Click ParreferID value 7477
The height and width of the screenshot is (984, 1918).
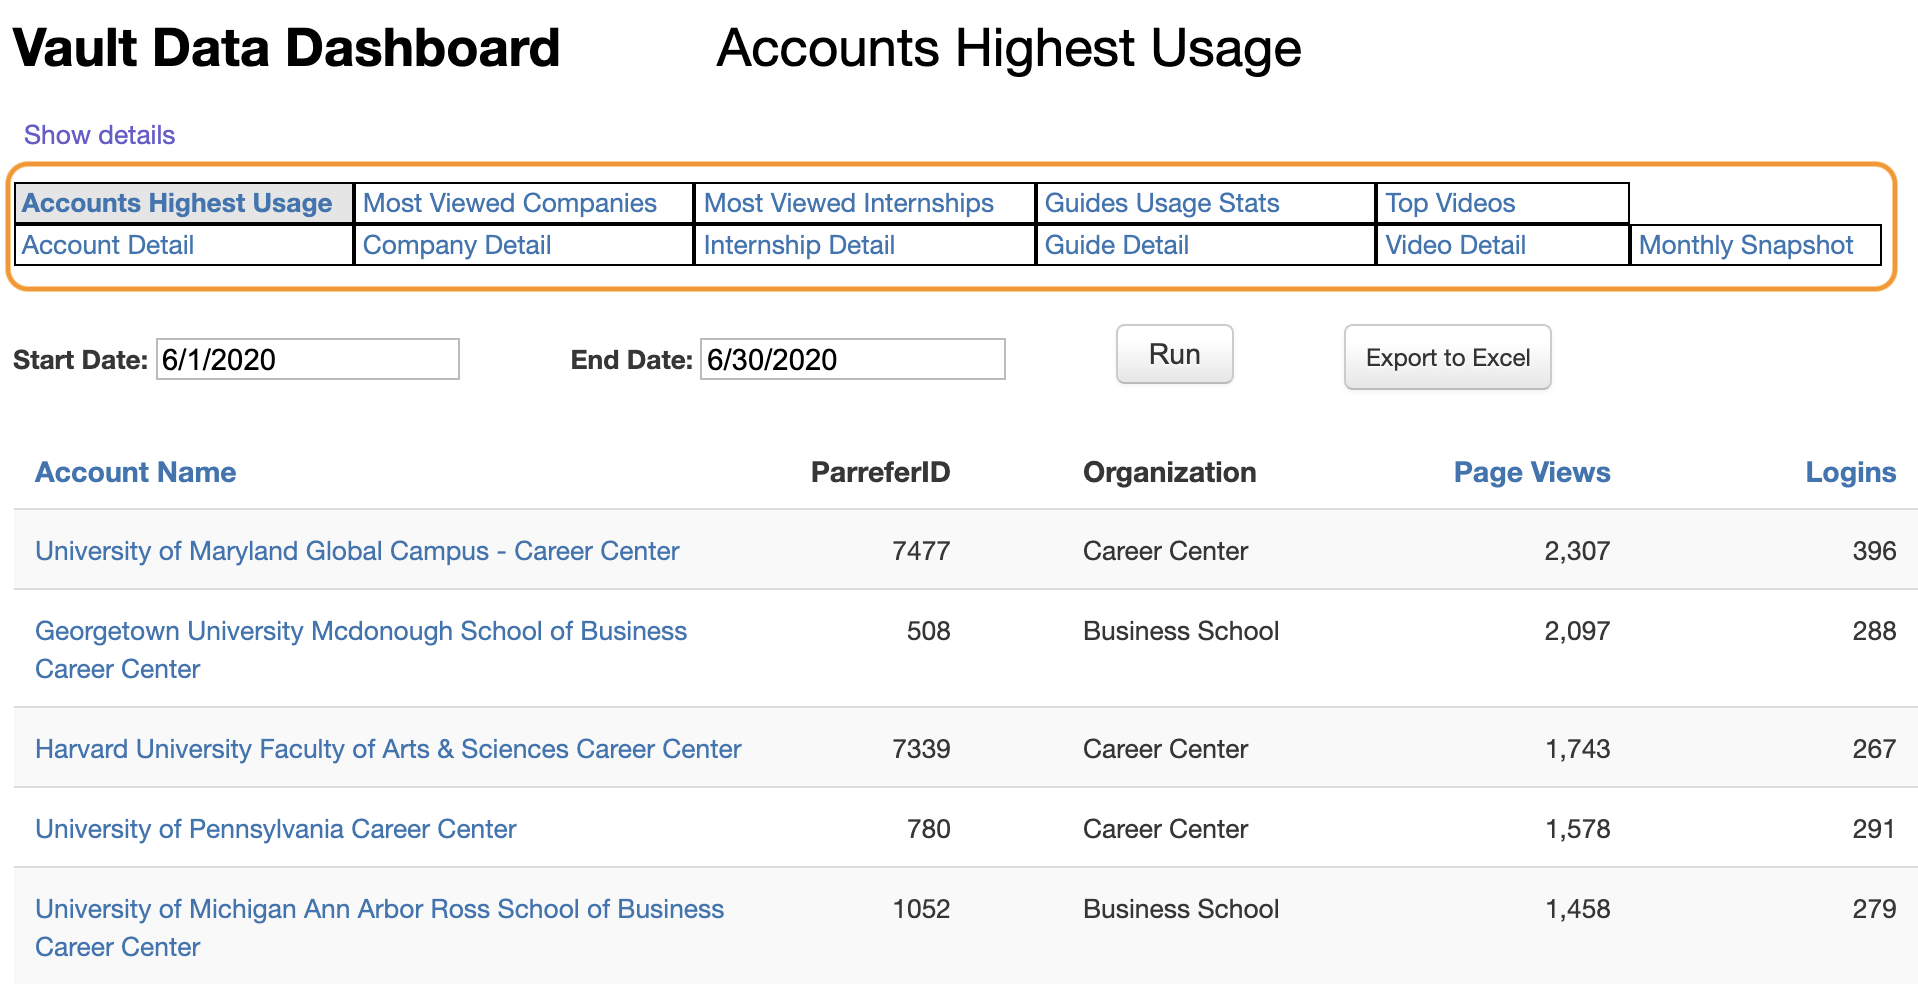[x=921, y=551]
